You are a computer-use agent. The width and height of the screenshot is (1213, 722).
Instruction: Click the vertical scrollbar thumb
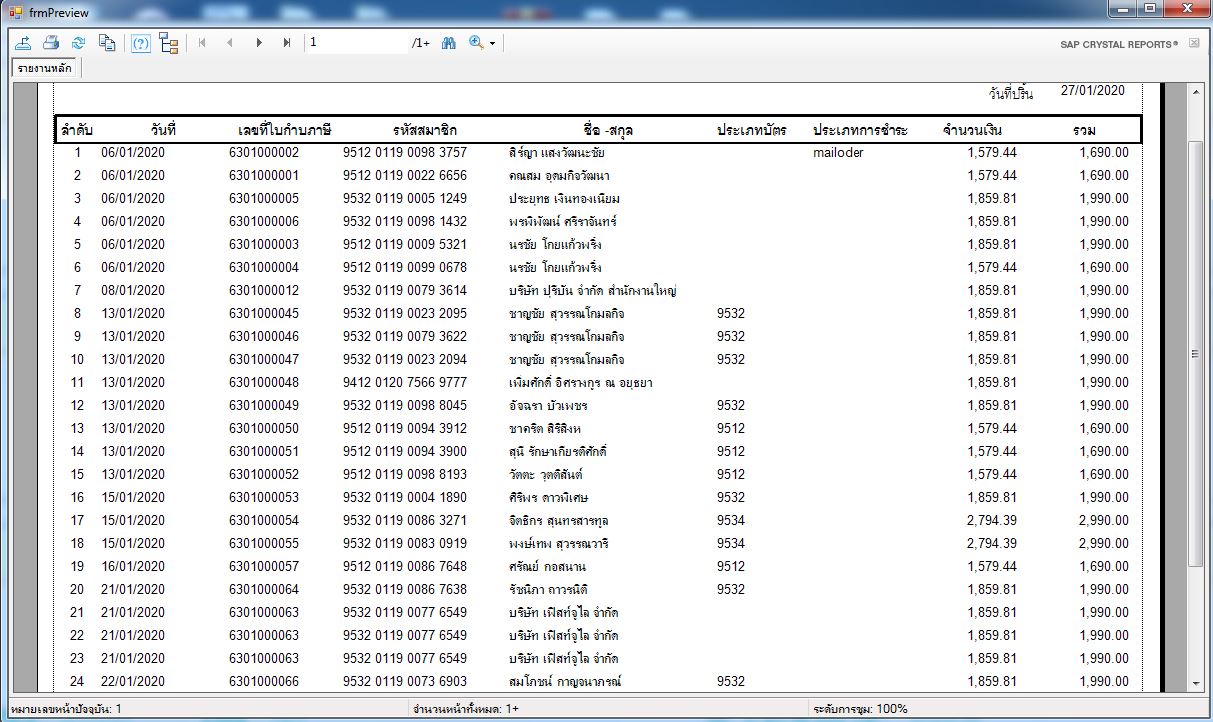click(1195, 354)
